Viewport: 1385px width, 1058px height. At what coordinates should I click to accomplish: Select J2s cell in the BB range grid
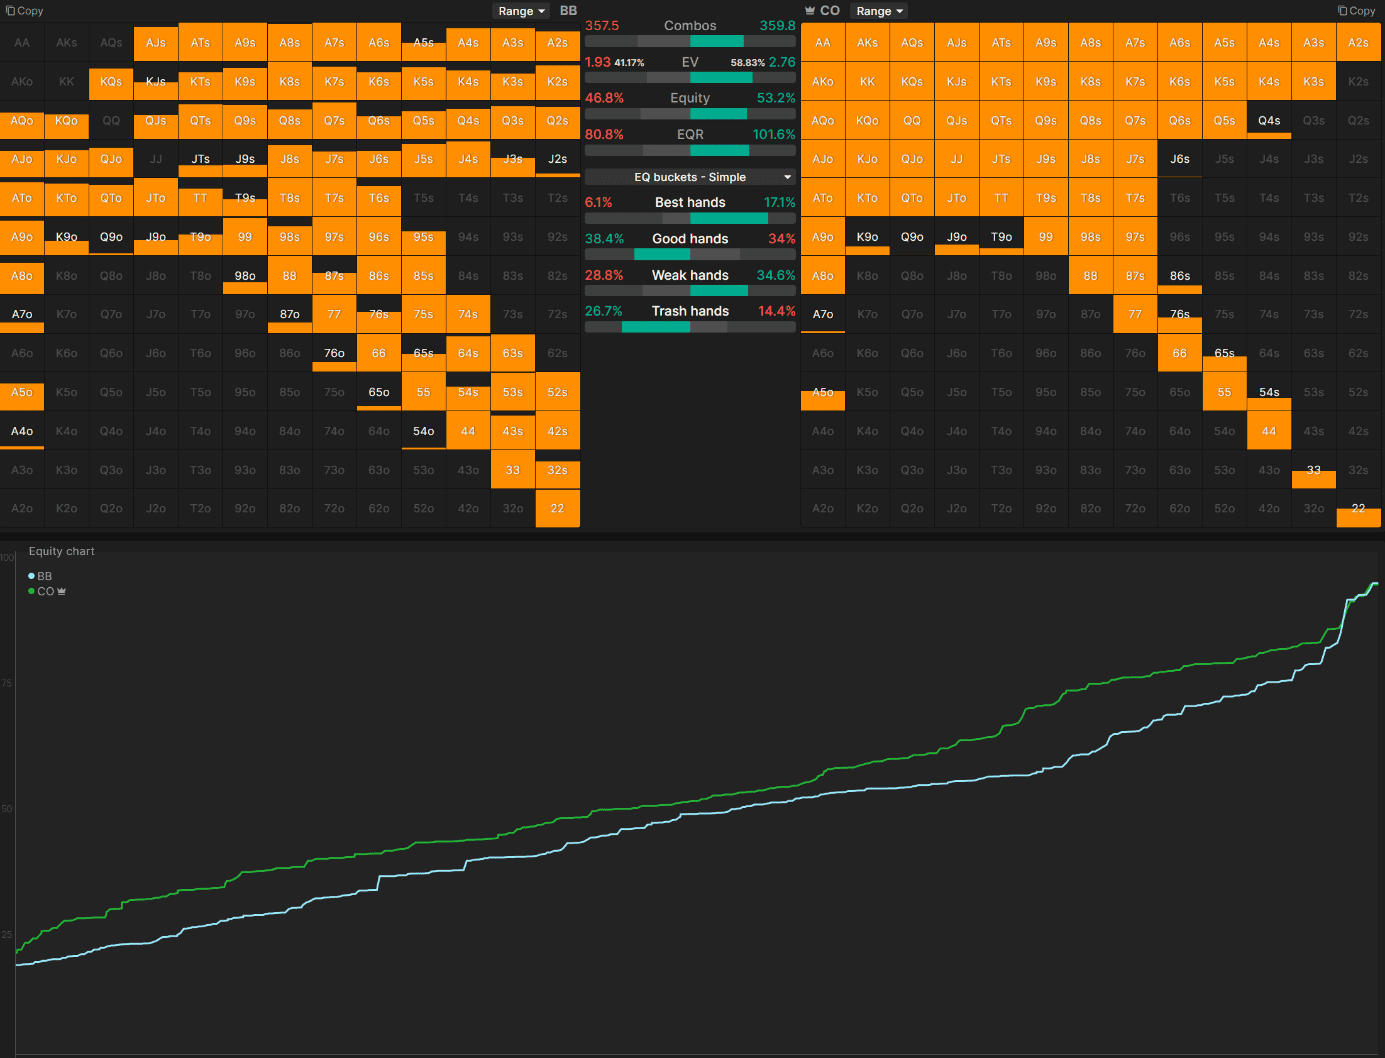coord(557,159)
